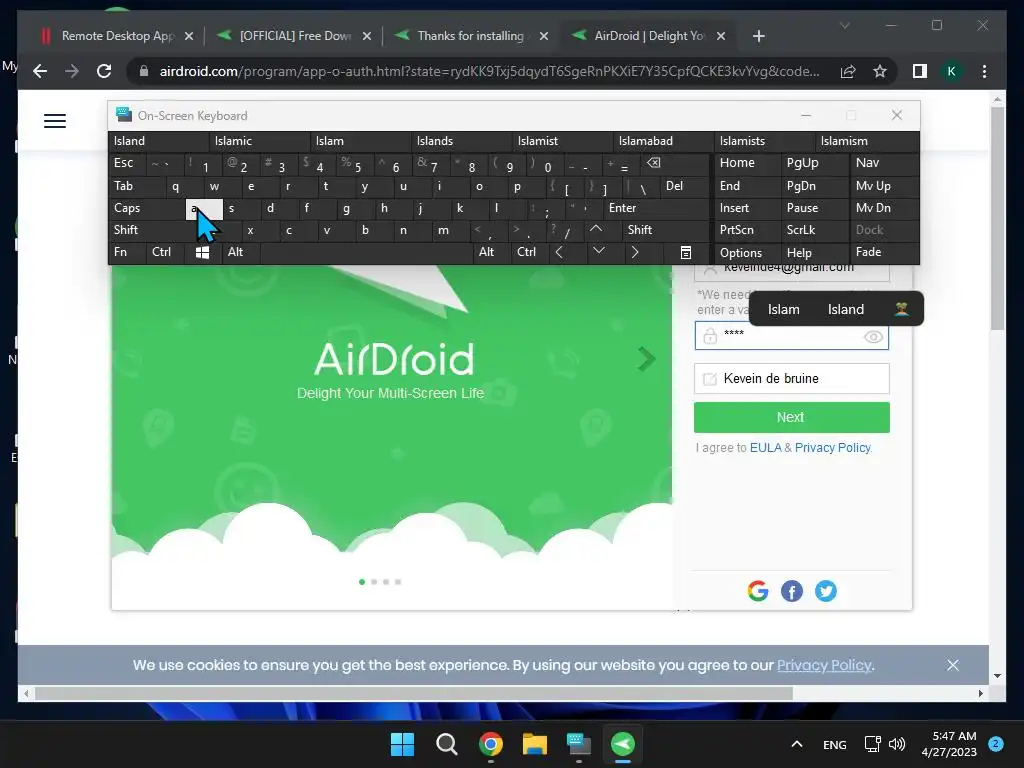Click Help key on on-screen keyboard

(814, 252)
